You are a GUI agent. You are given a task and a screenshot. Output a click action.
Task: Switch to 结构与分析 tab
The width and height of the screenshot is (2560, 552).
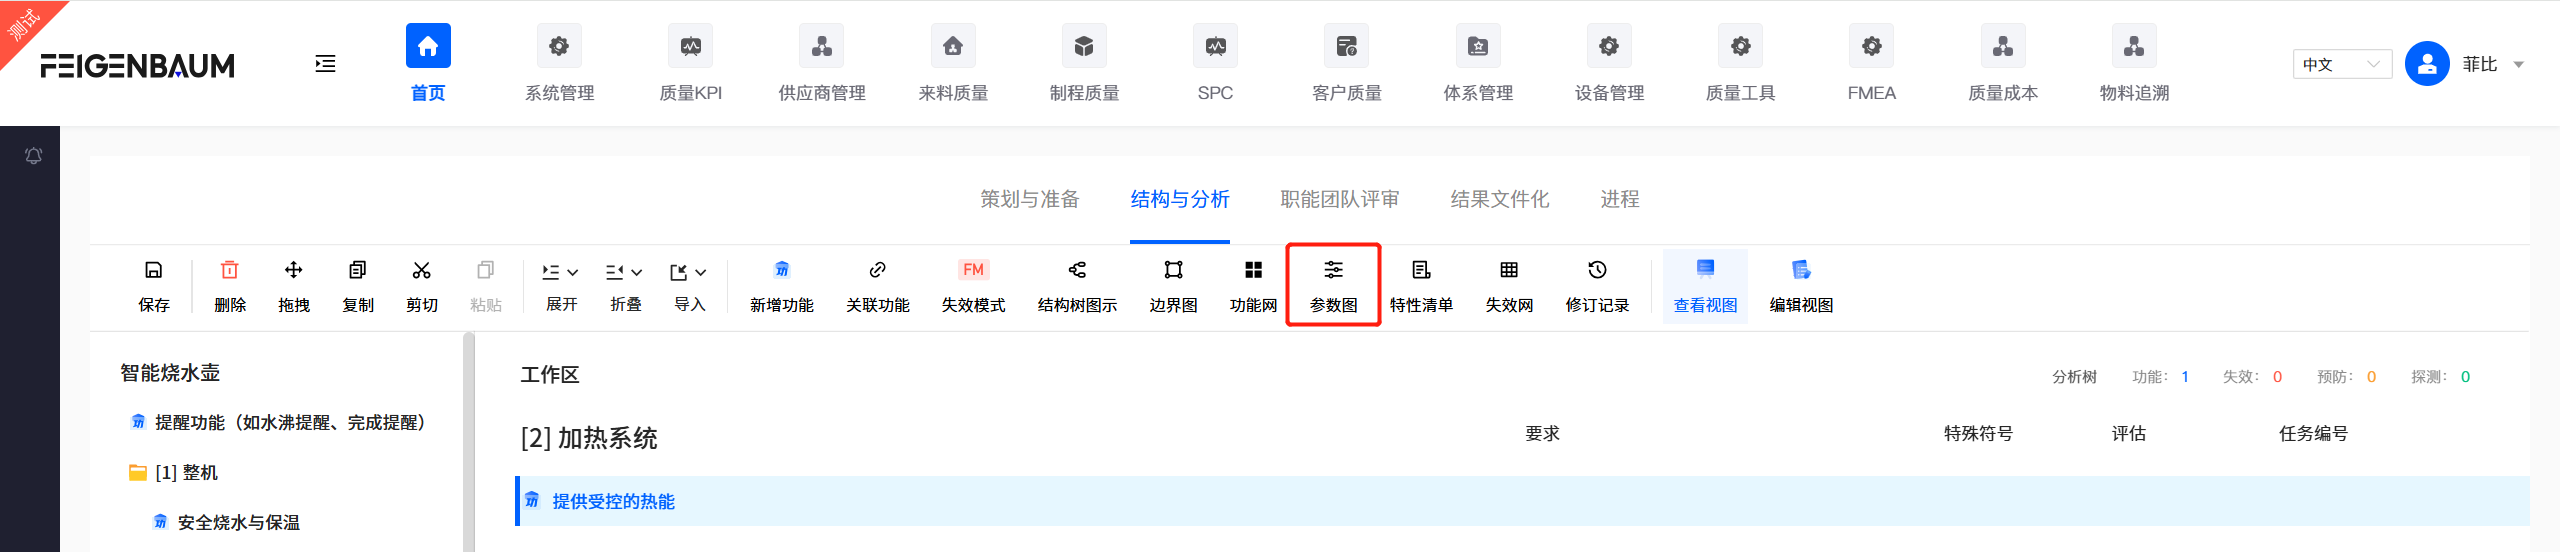point(1180,199)
